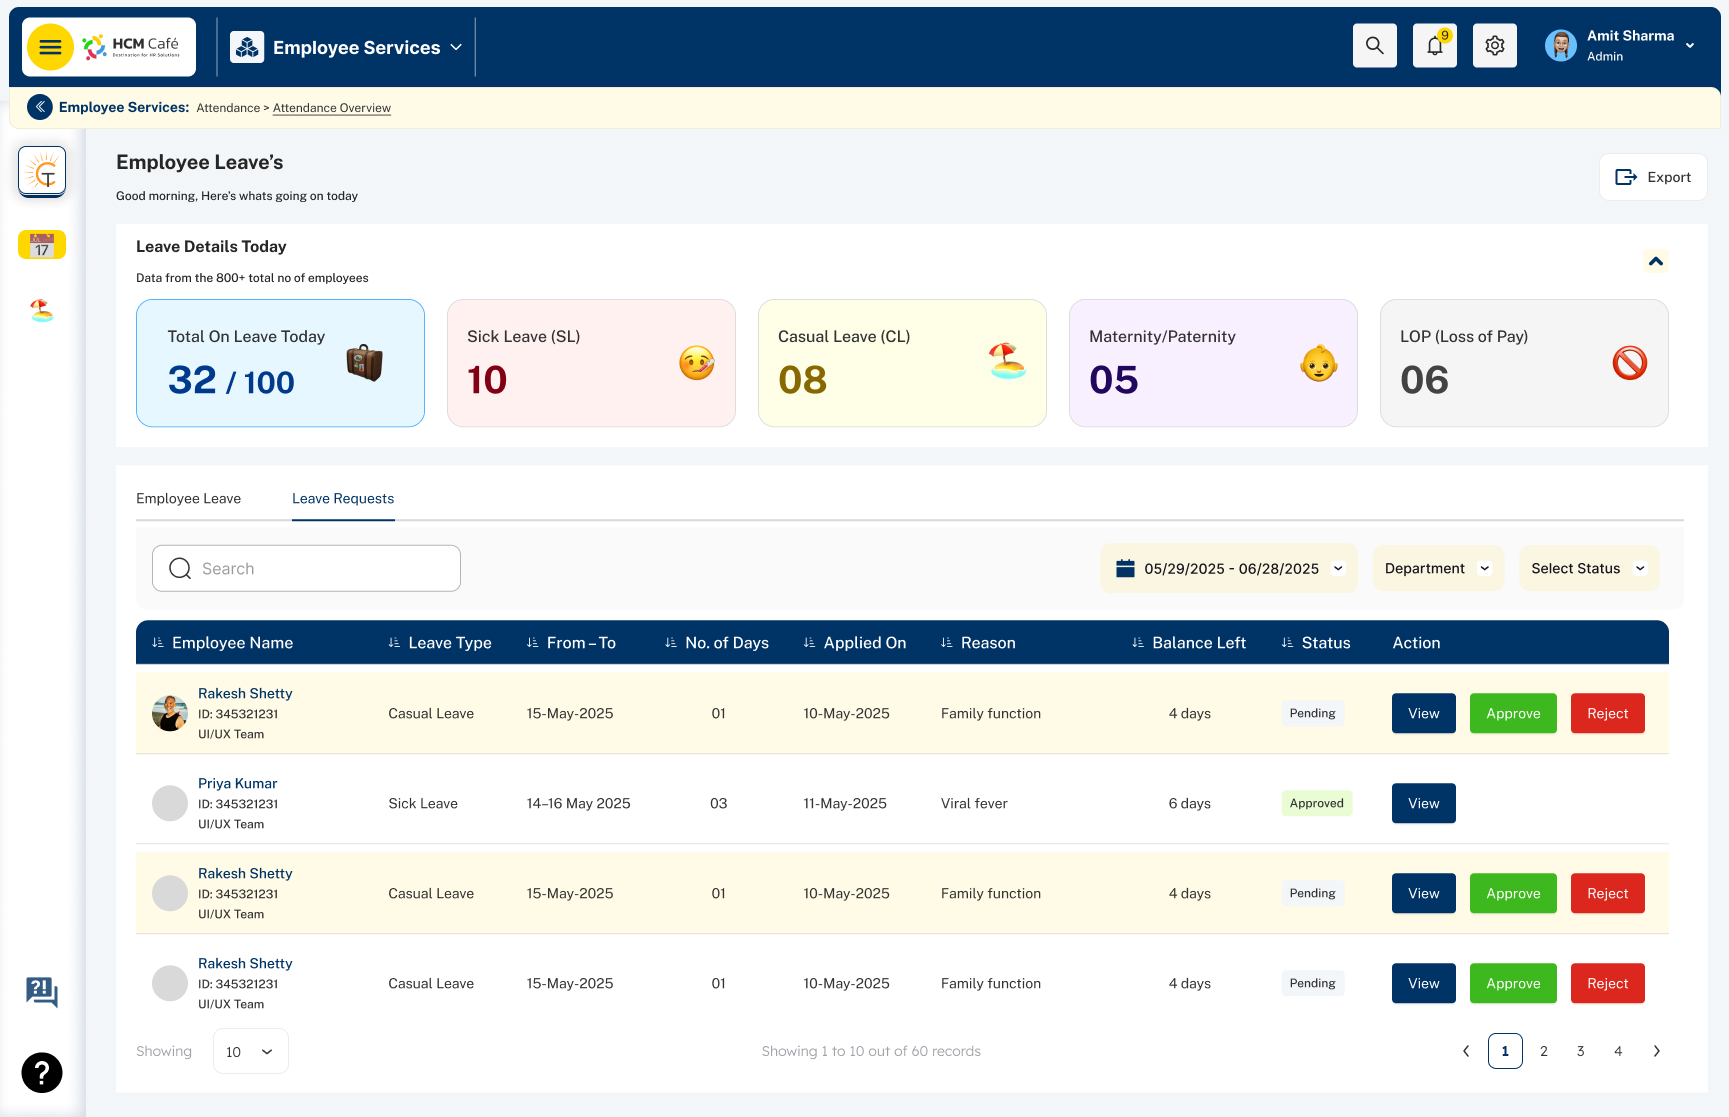This screenshot has width=1729, height=1117.
Task: Click the Attendance Overview breadcrumb link
Action: (x=332, y=108)
